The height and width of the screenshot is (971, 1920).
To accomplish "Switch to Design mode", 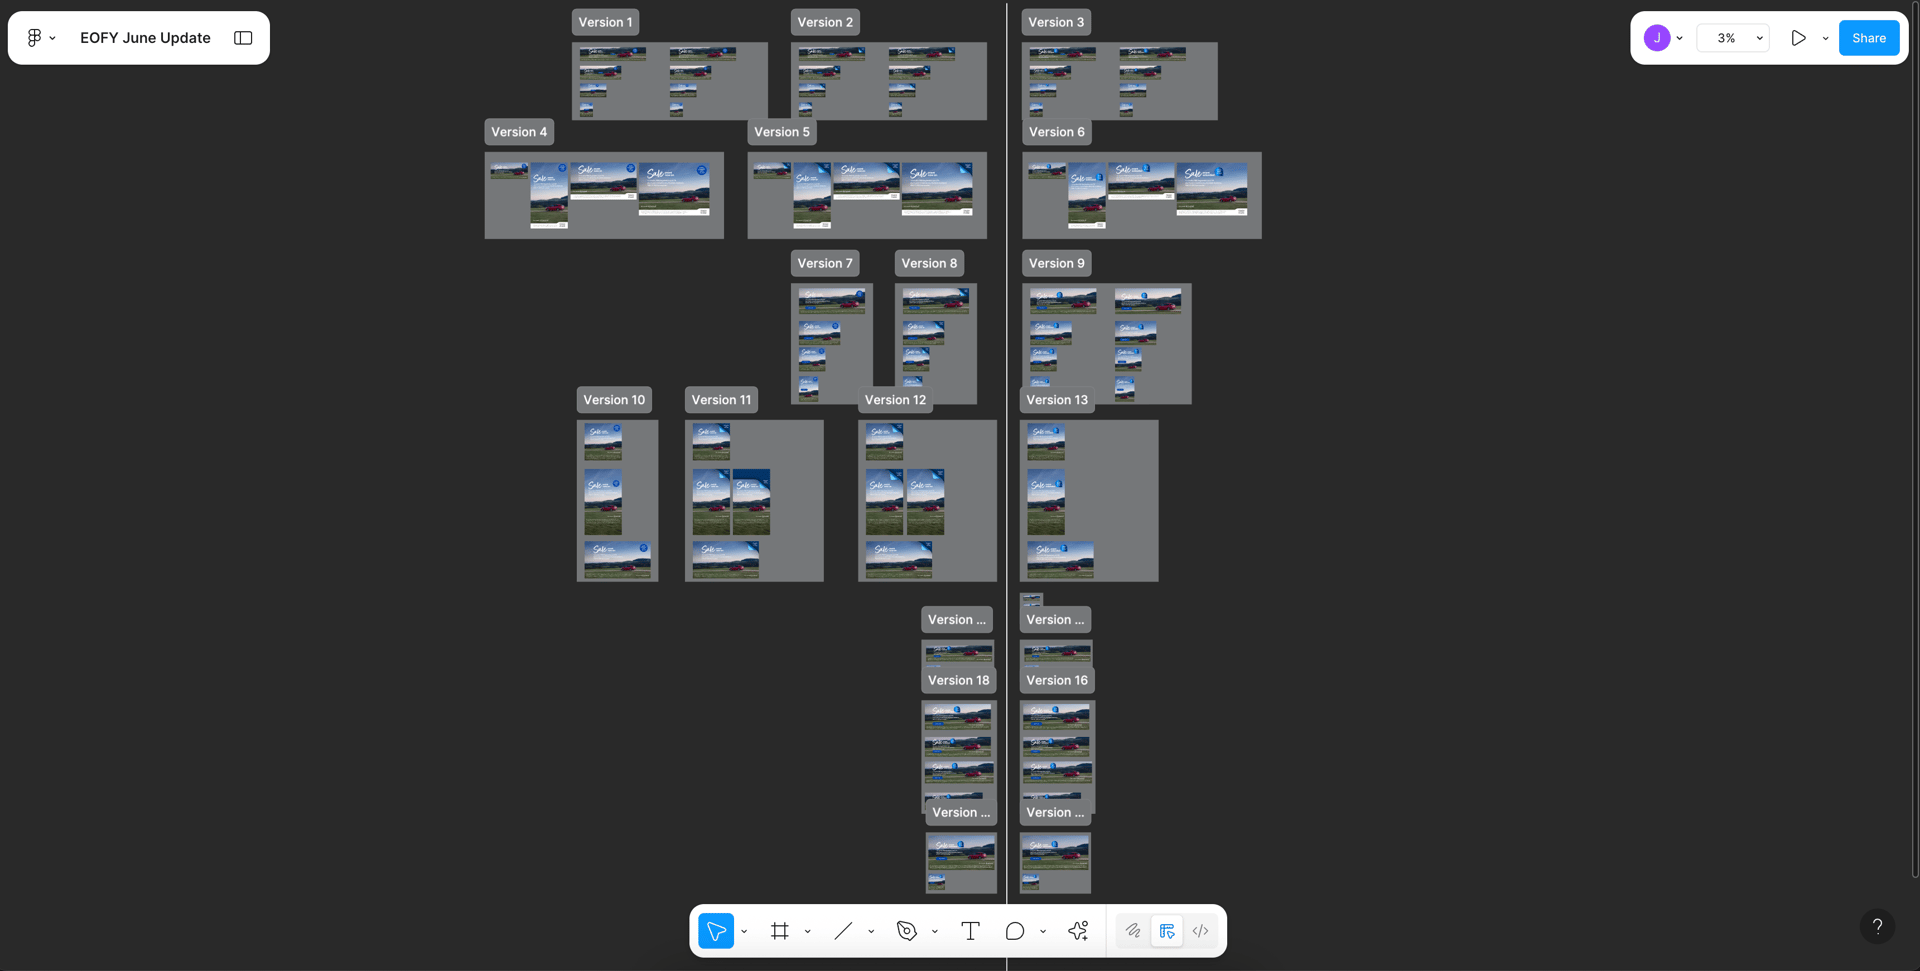I will pyautogui.click(x=1167, y=931).
